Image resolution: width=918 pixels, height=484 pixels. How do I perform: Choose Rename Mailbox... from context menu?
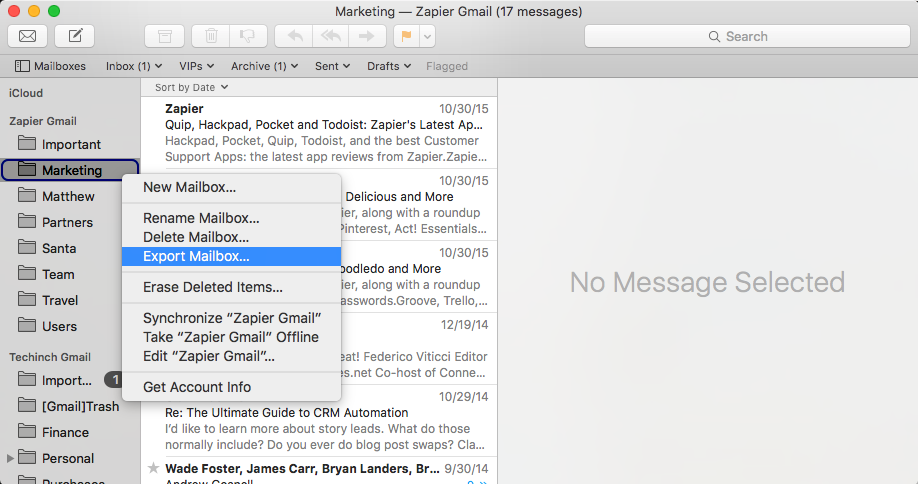tap(231, 218)
